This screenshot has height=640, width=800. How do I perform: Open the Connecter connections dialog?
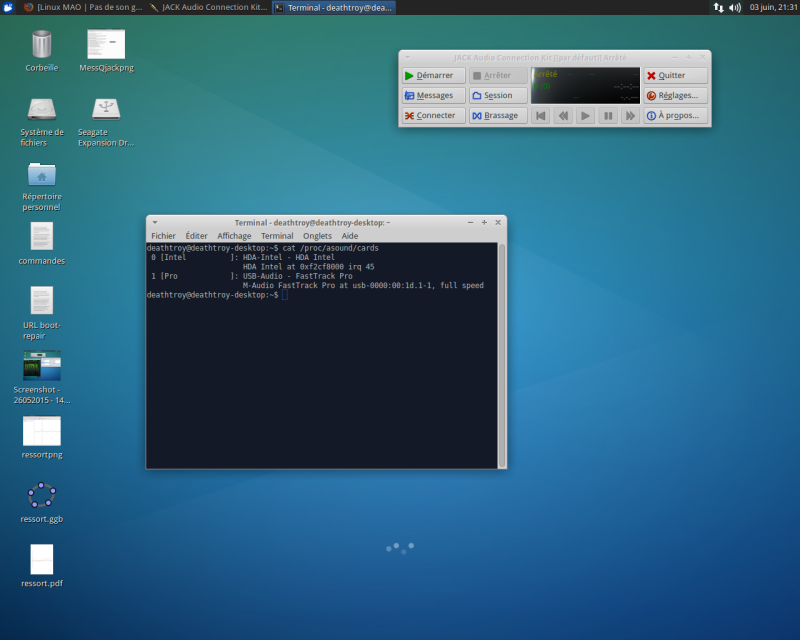click(x=434, y=115)
